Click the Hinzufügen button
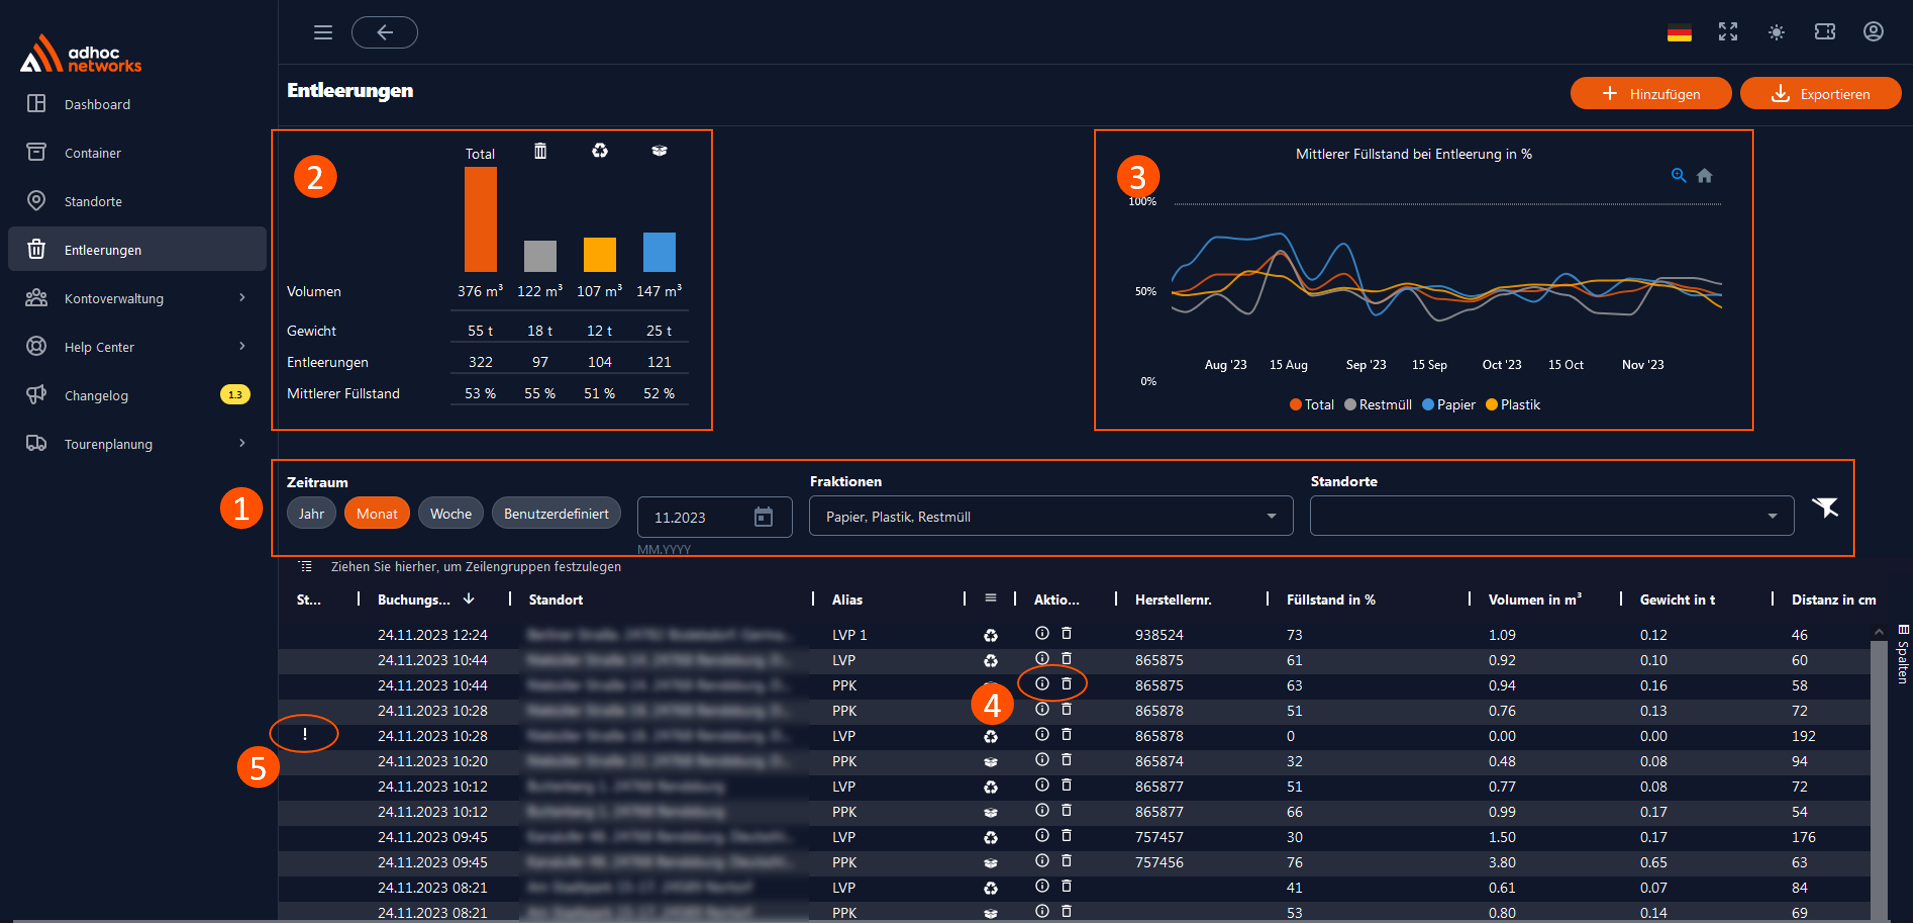 coord(1650,93)
